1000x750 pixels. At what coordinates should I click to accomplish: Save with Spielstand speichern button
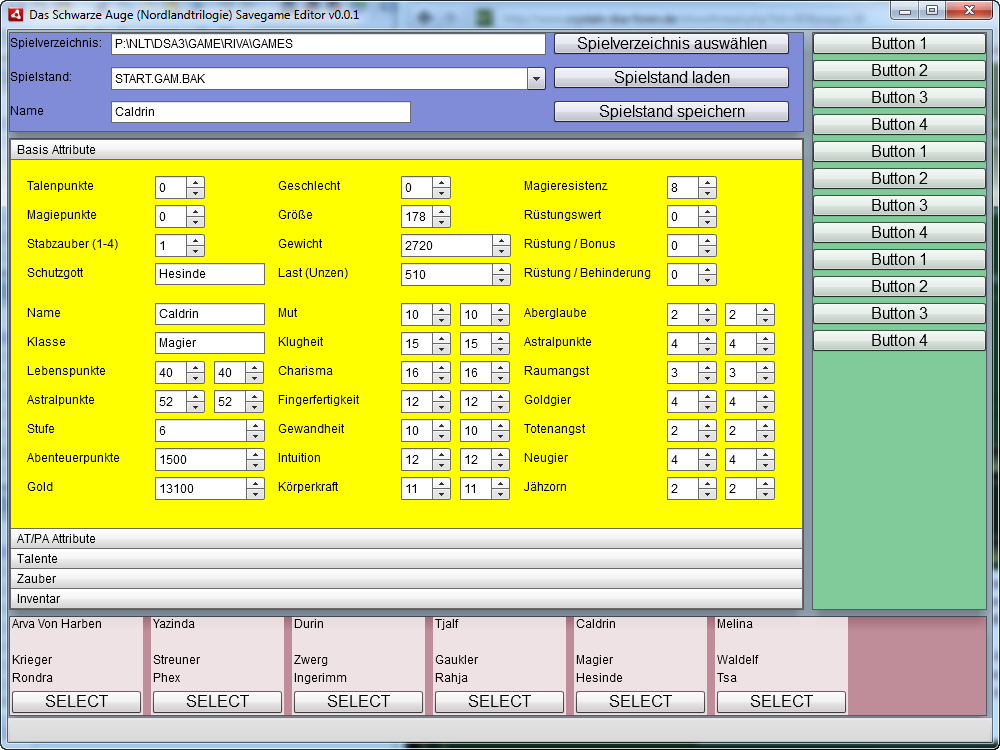click(672, 112)
